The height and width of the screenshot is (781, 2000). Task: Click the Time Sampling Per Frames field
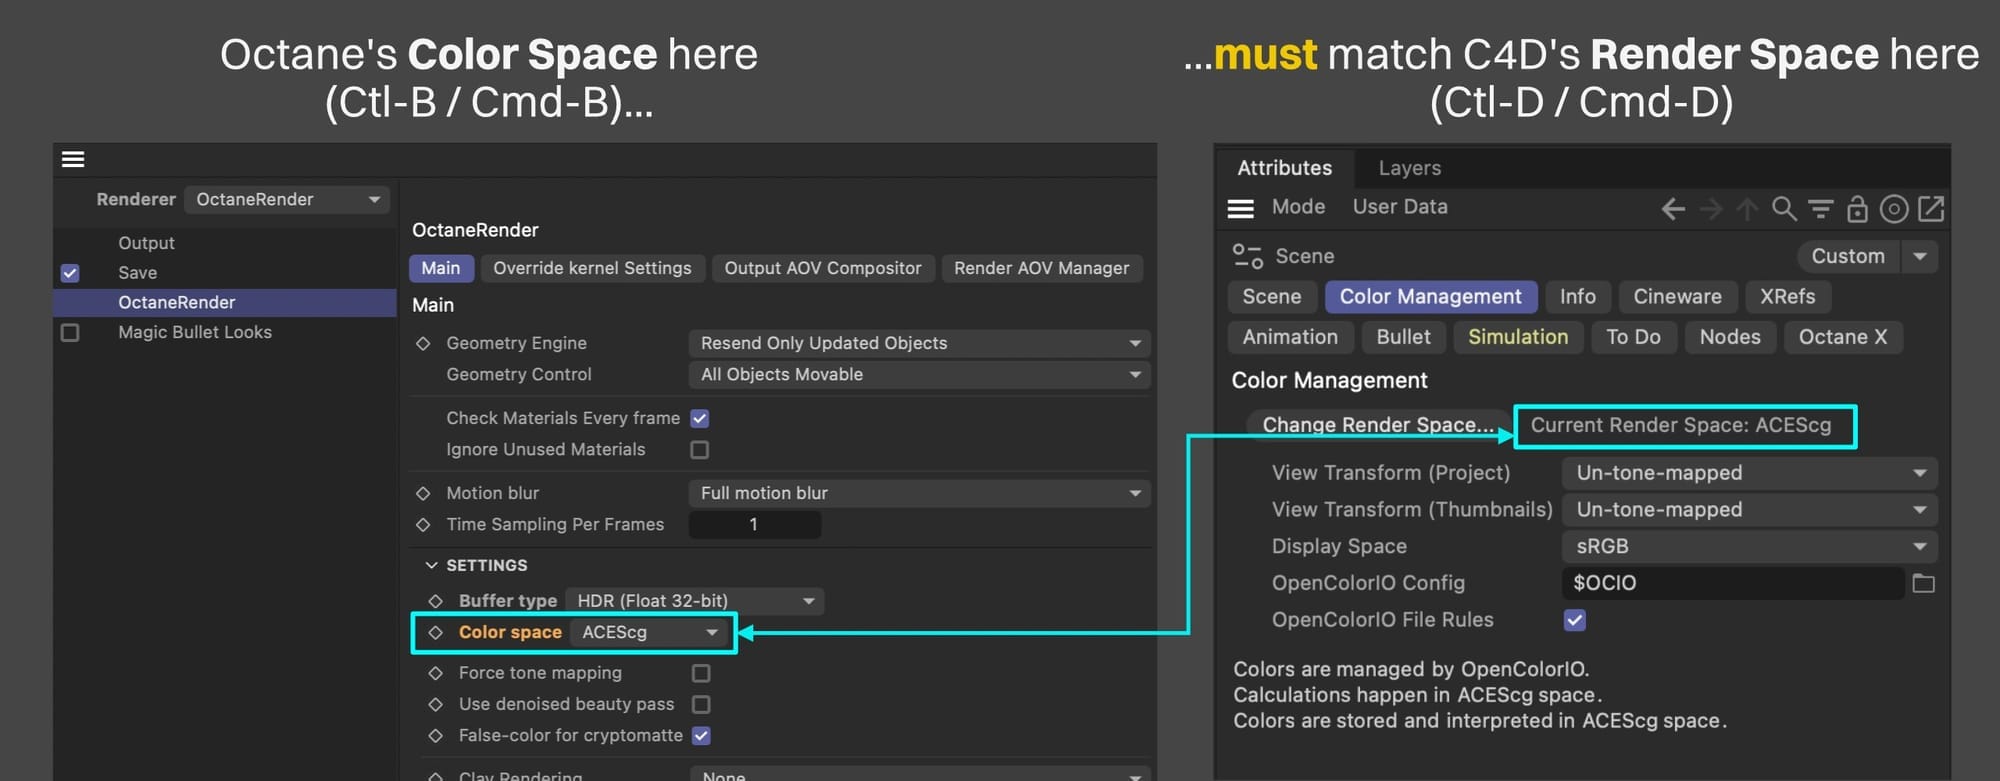pos(755,524)
